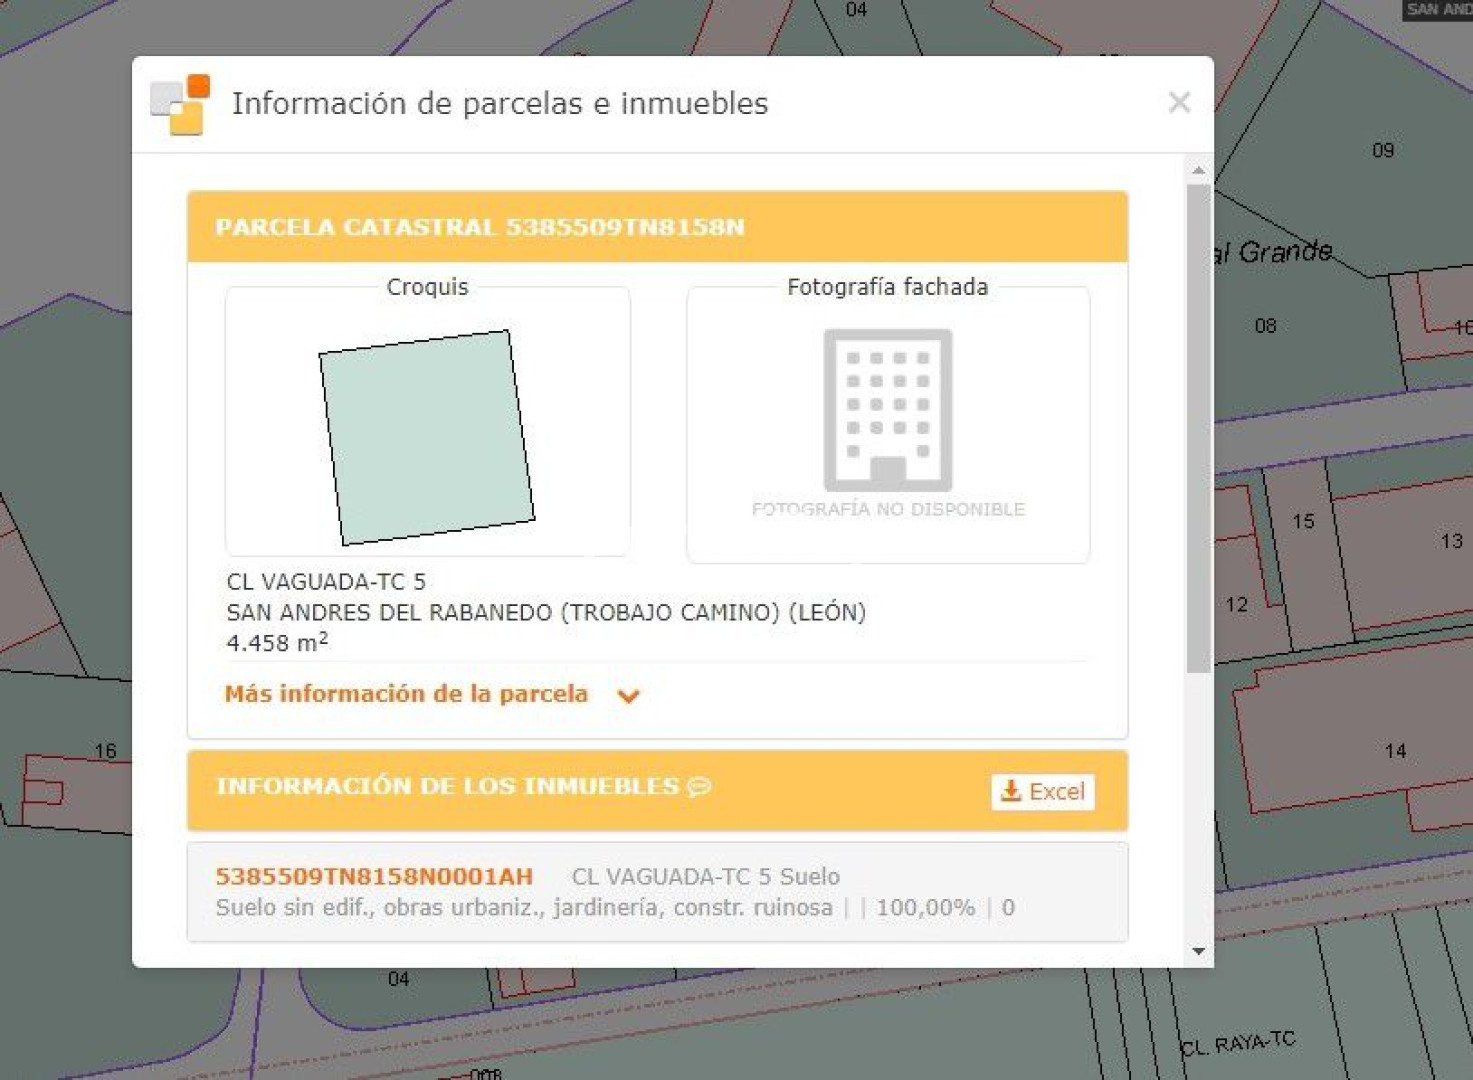1473x1080 pixels.
Task: Select parcel 08 on the map
Action: pos(1265,326)
